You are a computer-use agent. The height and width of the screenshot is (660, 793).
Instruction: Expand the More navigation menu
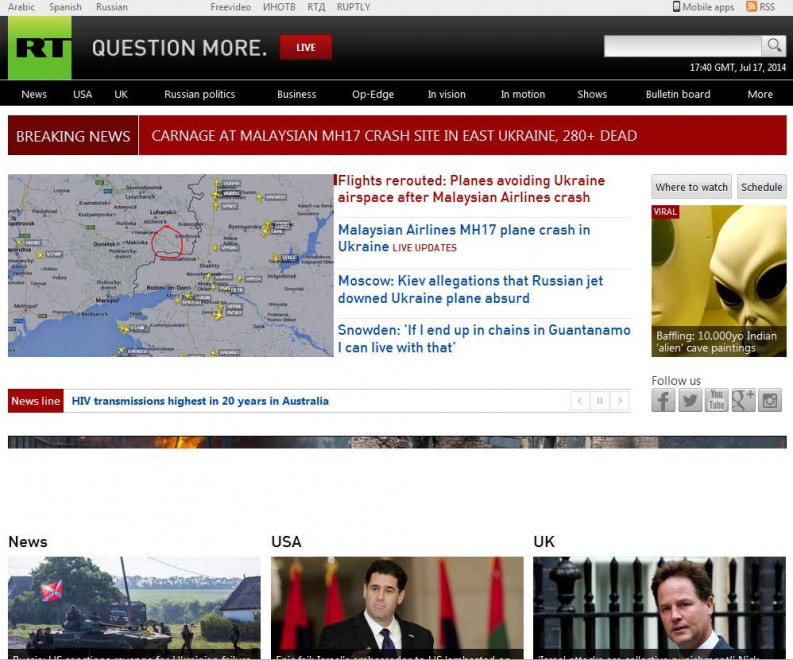[760, 94]
